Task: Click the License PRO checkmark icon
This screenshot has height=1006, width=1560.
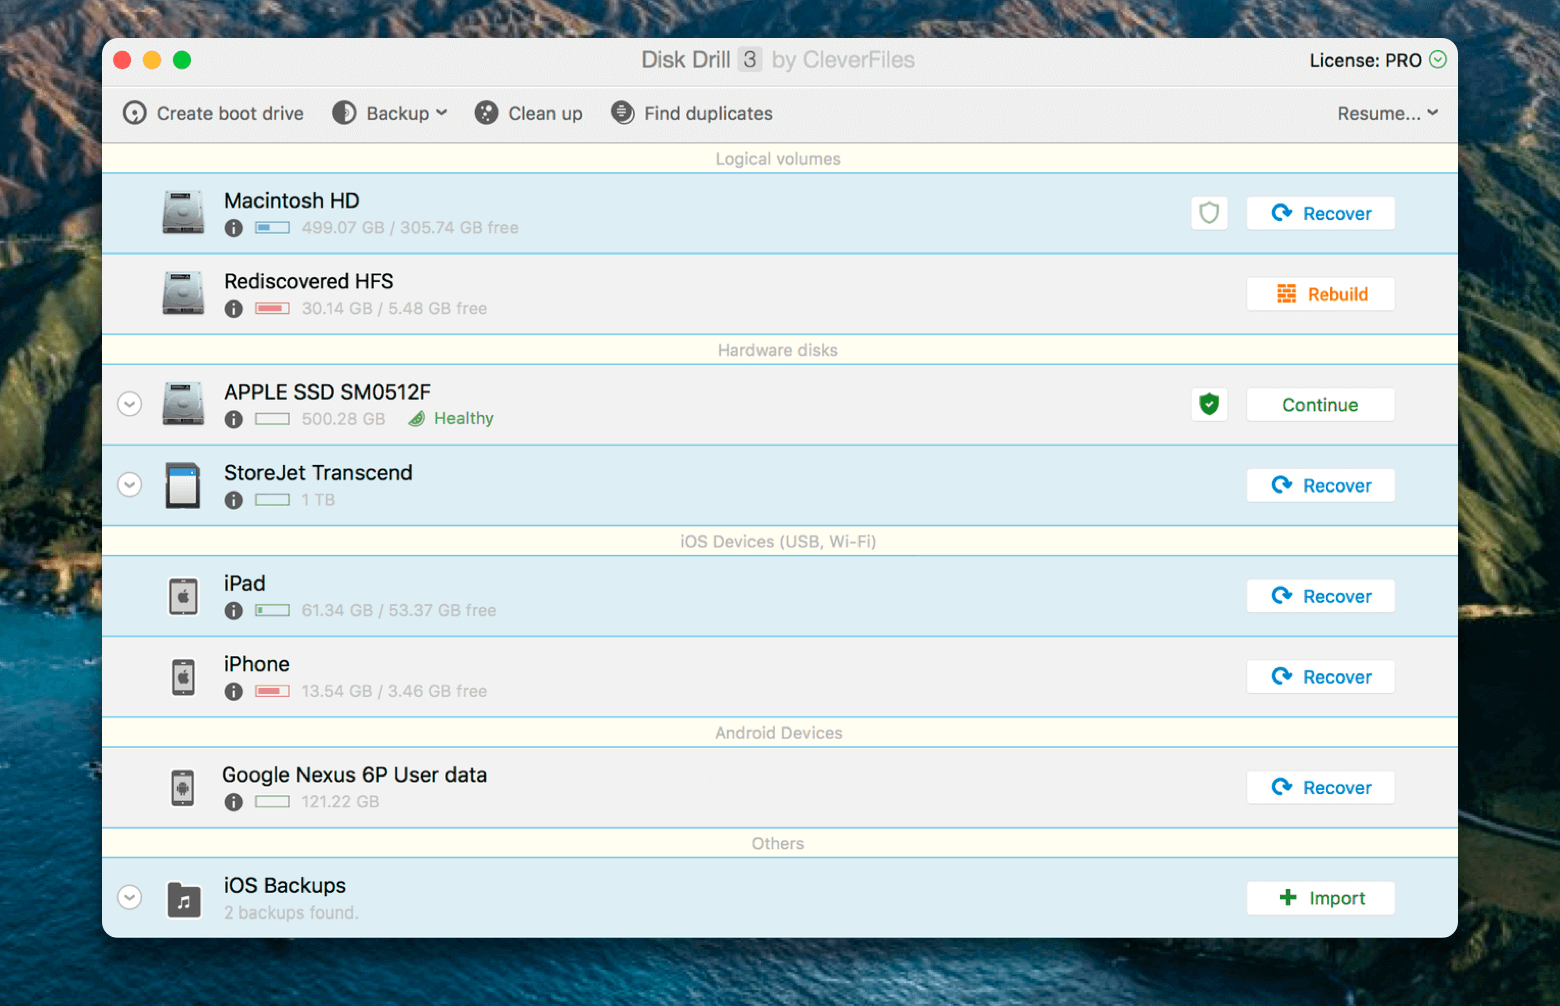Action: [1438, 60]
